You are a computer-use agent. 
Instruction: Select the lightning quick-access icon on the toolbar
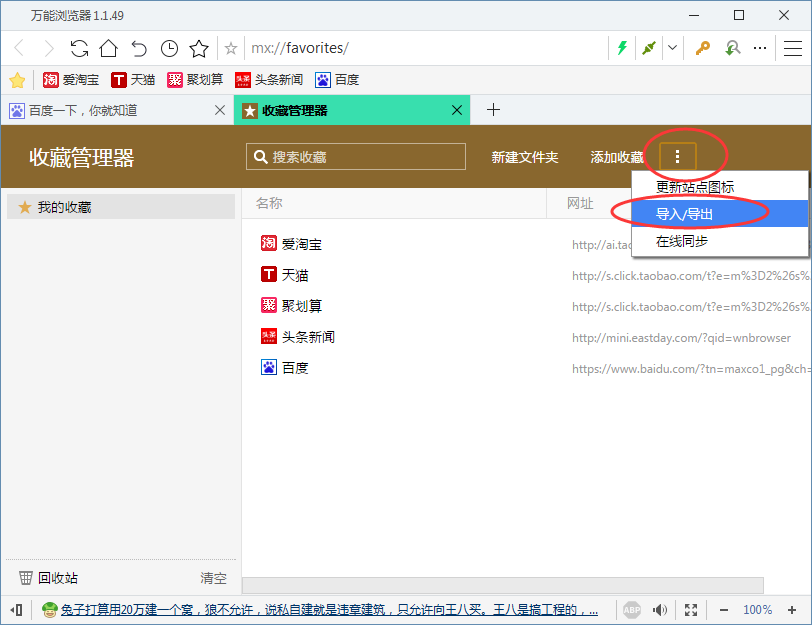(621, 47)
